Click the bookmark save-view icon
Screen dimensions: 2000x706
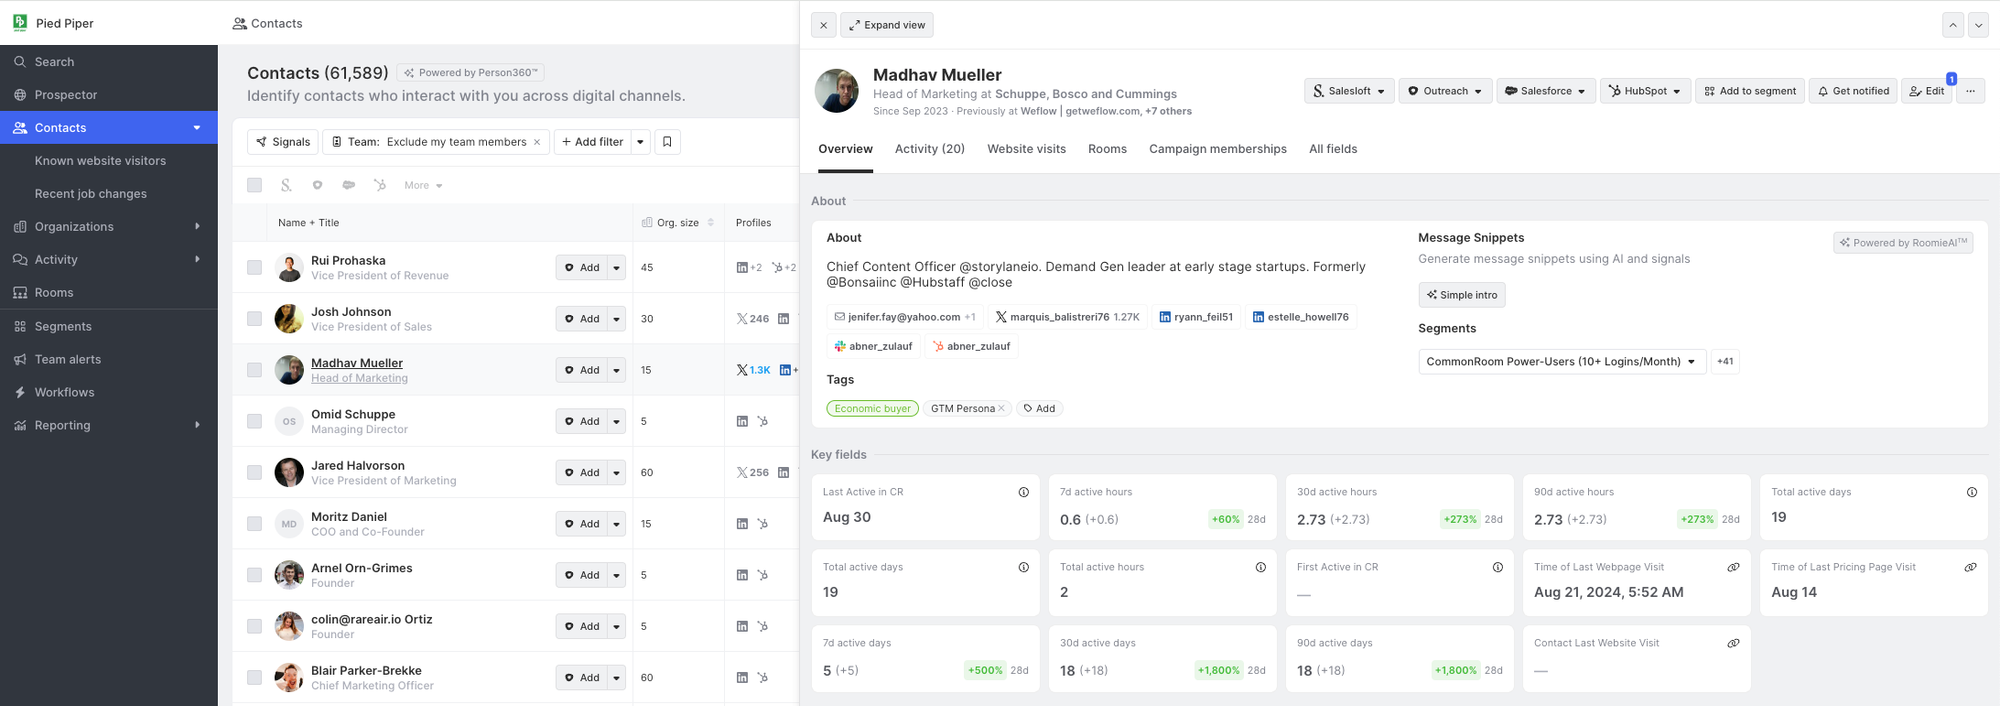(x=667, y=142)
